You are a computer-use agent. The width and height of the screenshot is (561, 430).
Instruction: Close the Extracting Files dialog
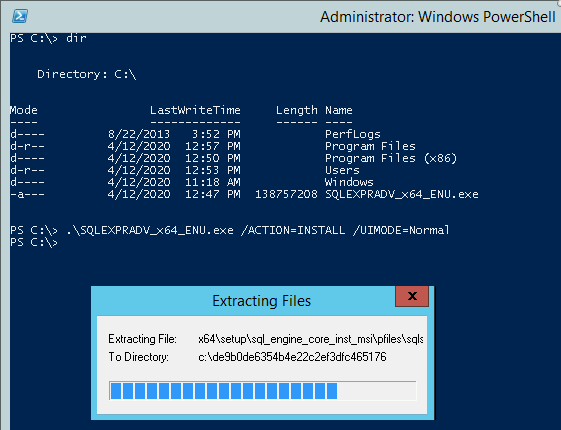(x=412, y=296)
